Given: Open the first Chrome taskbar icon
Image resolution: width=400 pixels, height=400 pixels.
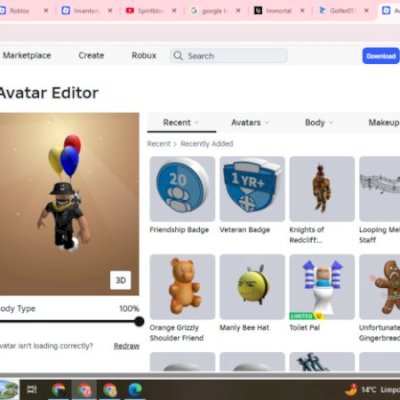Looking at the screenshot, I should coord(59,389).
